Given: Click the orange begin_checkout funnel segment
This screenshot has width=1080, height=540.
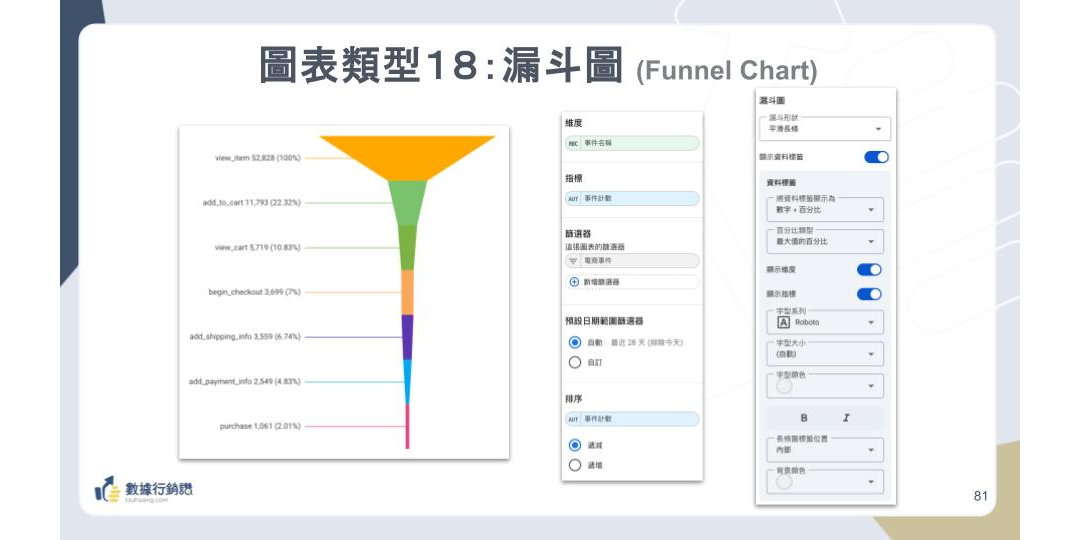Looking at the screenshot, I should (x=407, y=292).
